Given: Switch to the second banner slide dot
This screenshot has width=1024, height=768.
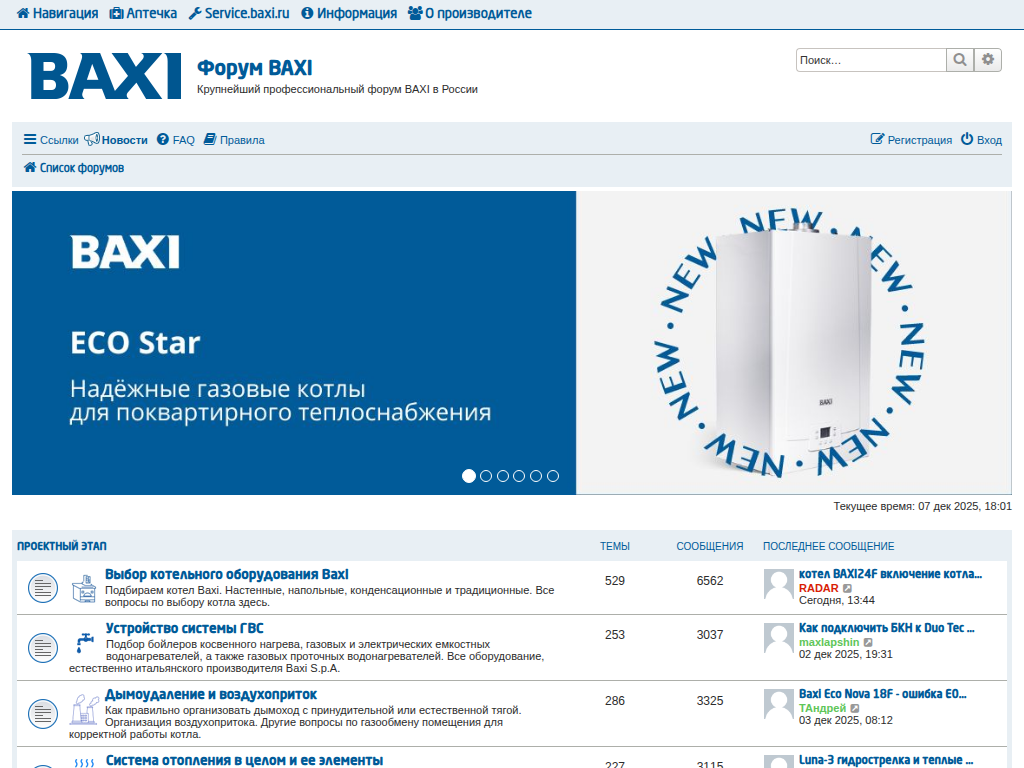Looking at the screenshot, I should pos(486,476).
